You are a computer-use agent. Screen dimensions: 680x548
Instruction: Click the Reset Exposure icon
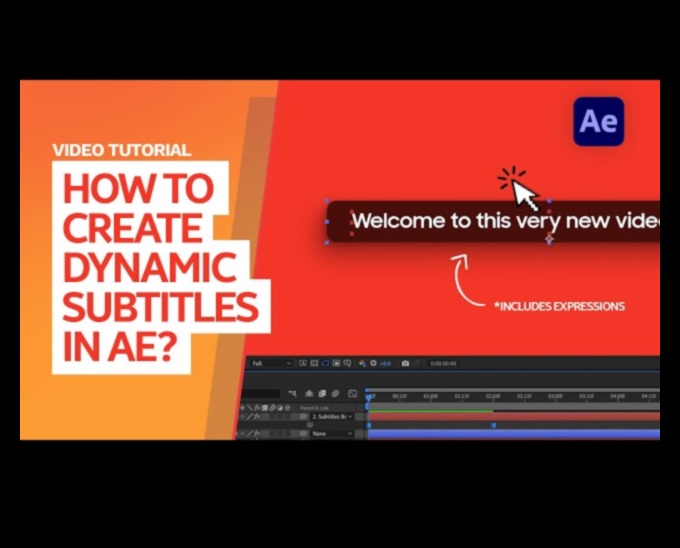click(373, 363)
